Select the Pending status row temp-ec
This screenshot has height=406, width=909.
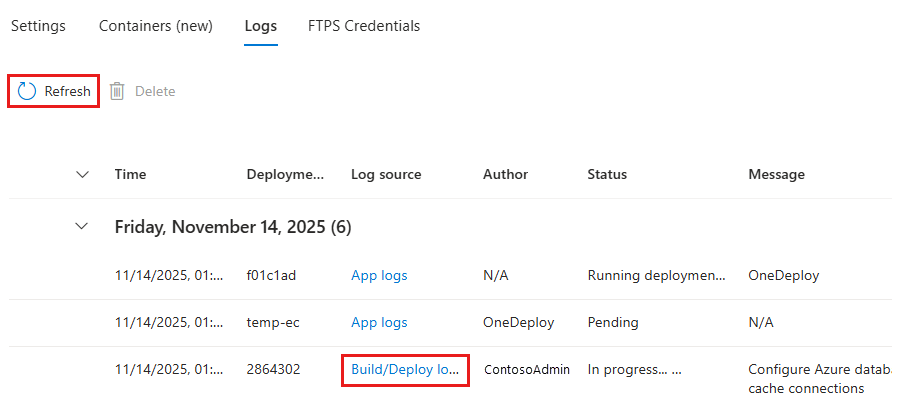[x=612, y=323]
